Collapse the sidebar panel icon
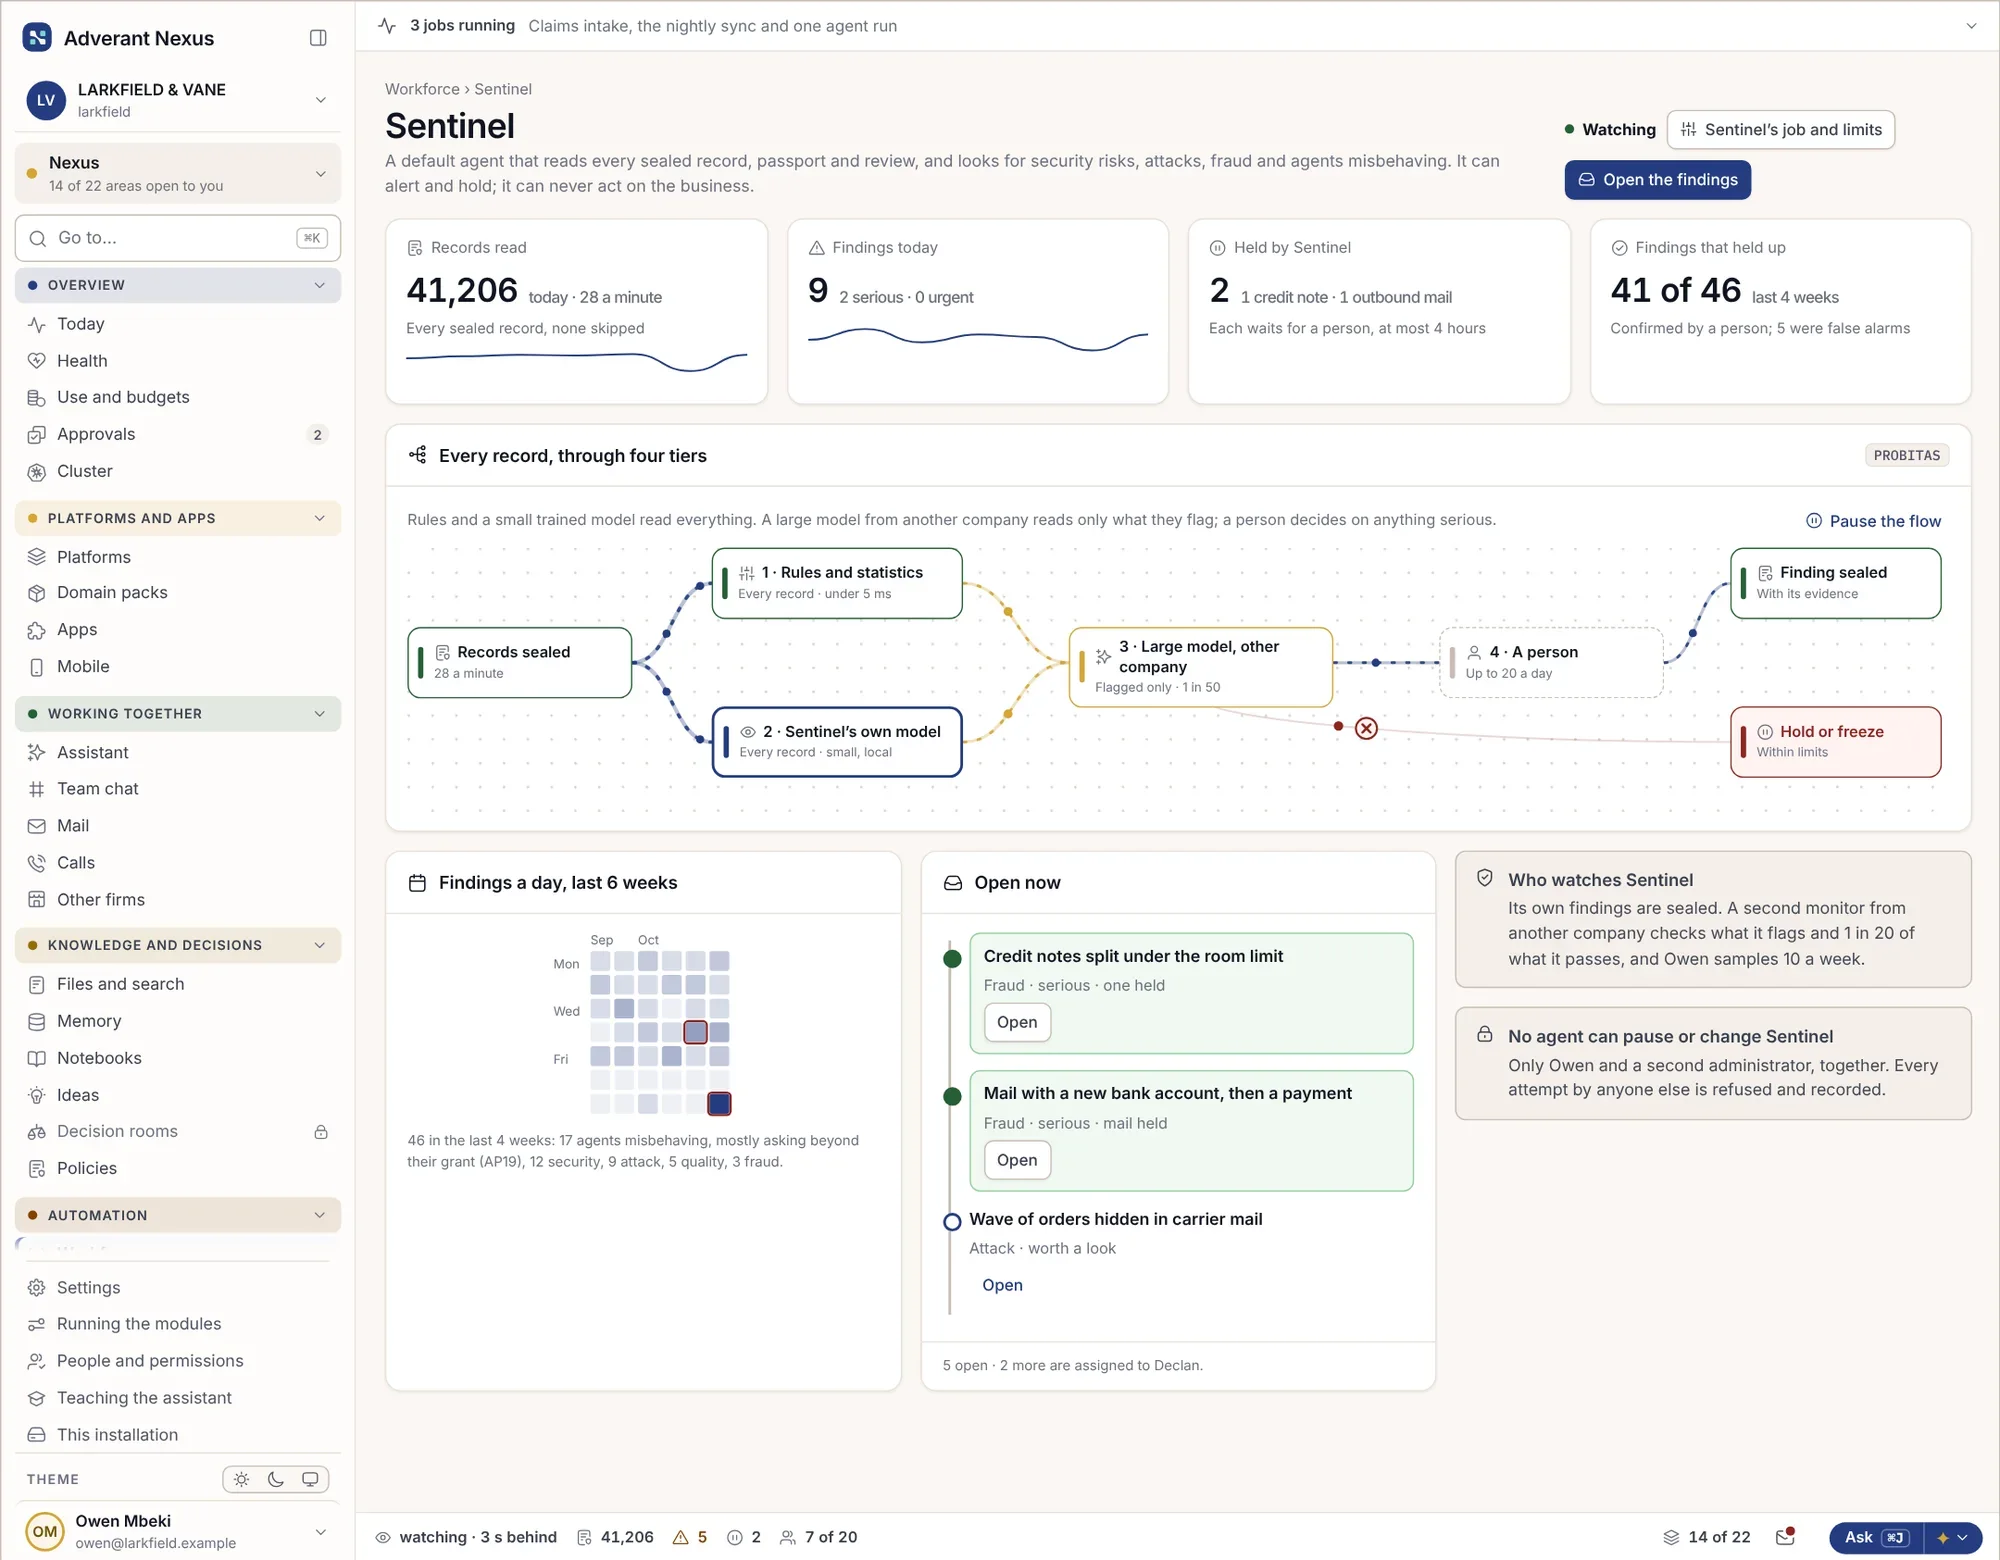Image resolution: width=2000 pixels, height=1560 pixels. [x=318, y=38]
